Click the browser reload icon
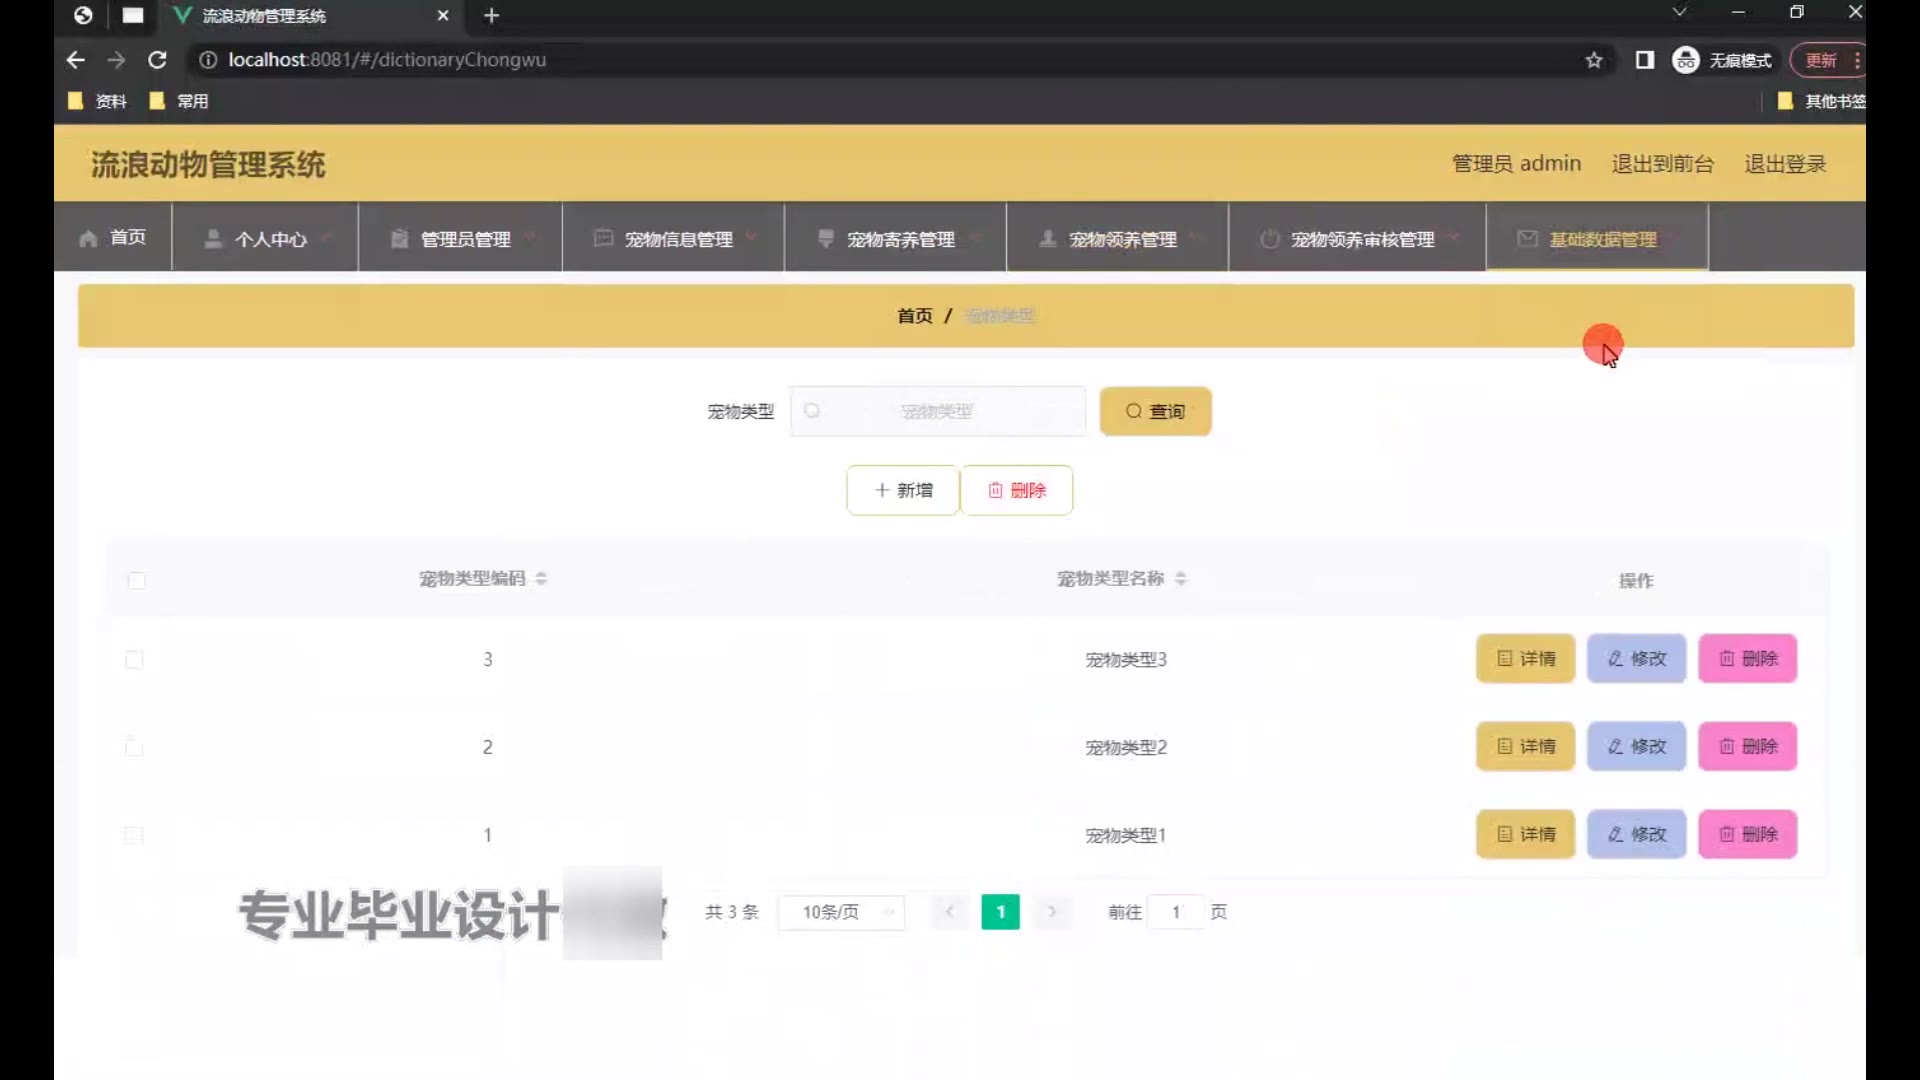 157,60
